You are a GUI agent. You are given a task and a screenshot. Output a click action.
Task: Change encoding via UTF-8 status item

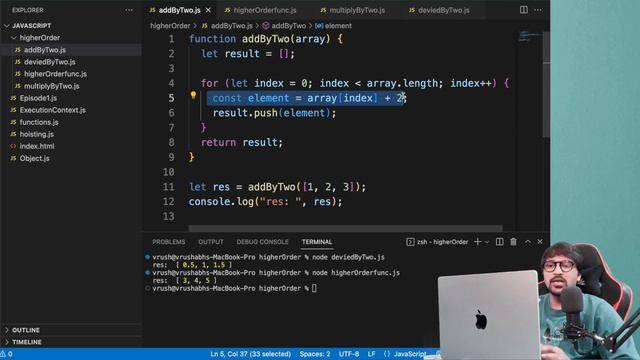349,354
